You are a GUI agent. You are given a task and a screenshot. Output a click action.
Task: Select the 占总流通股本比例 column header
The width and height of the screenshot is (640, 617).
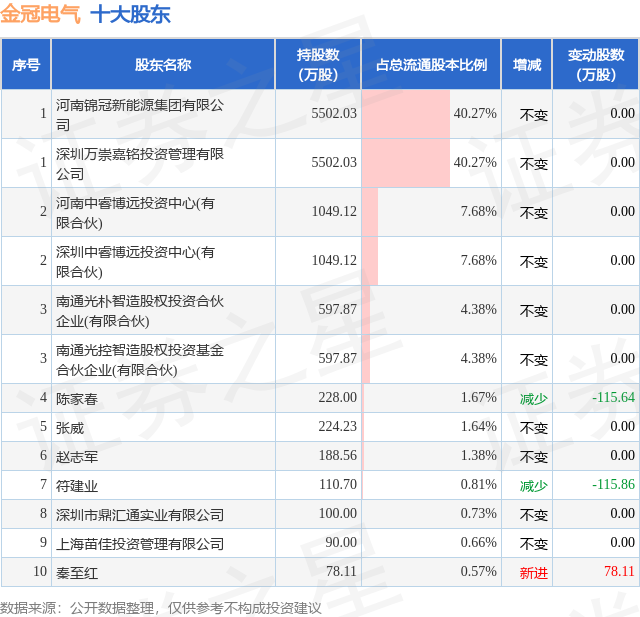431,64
